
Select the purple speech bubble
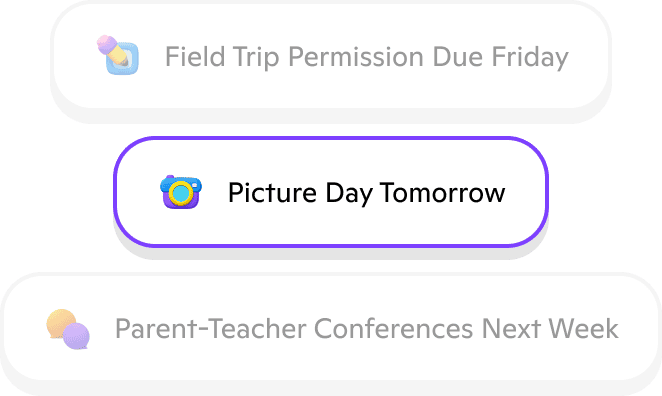tap(76, 336)
